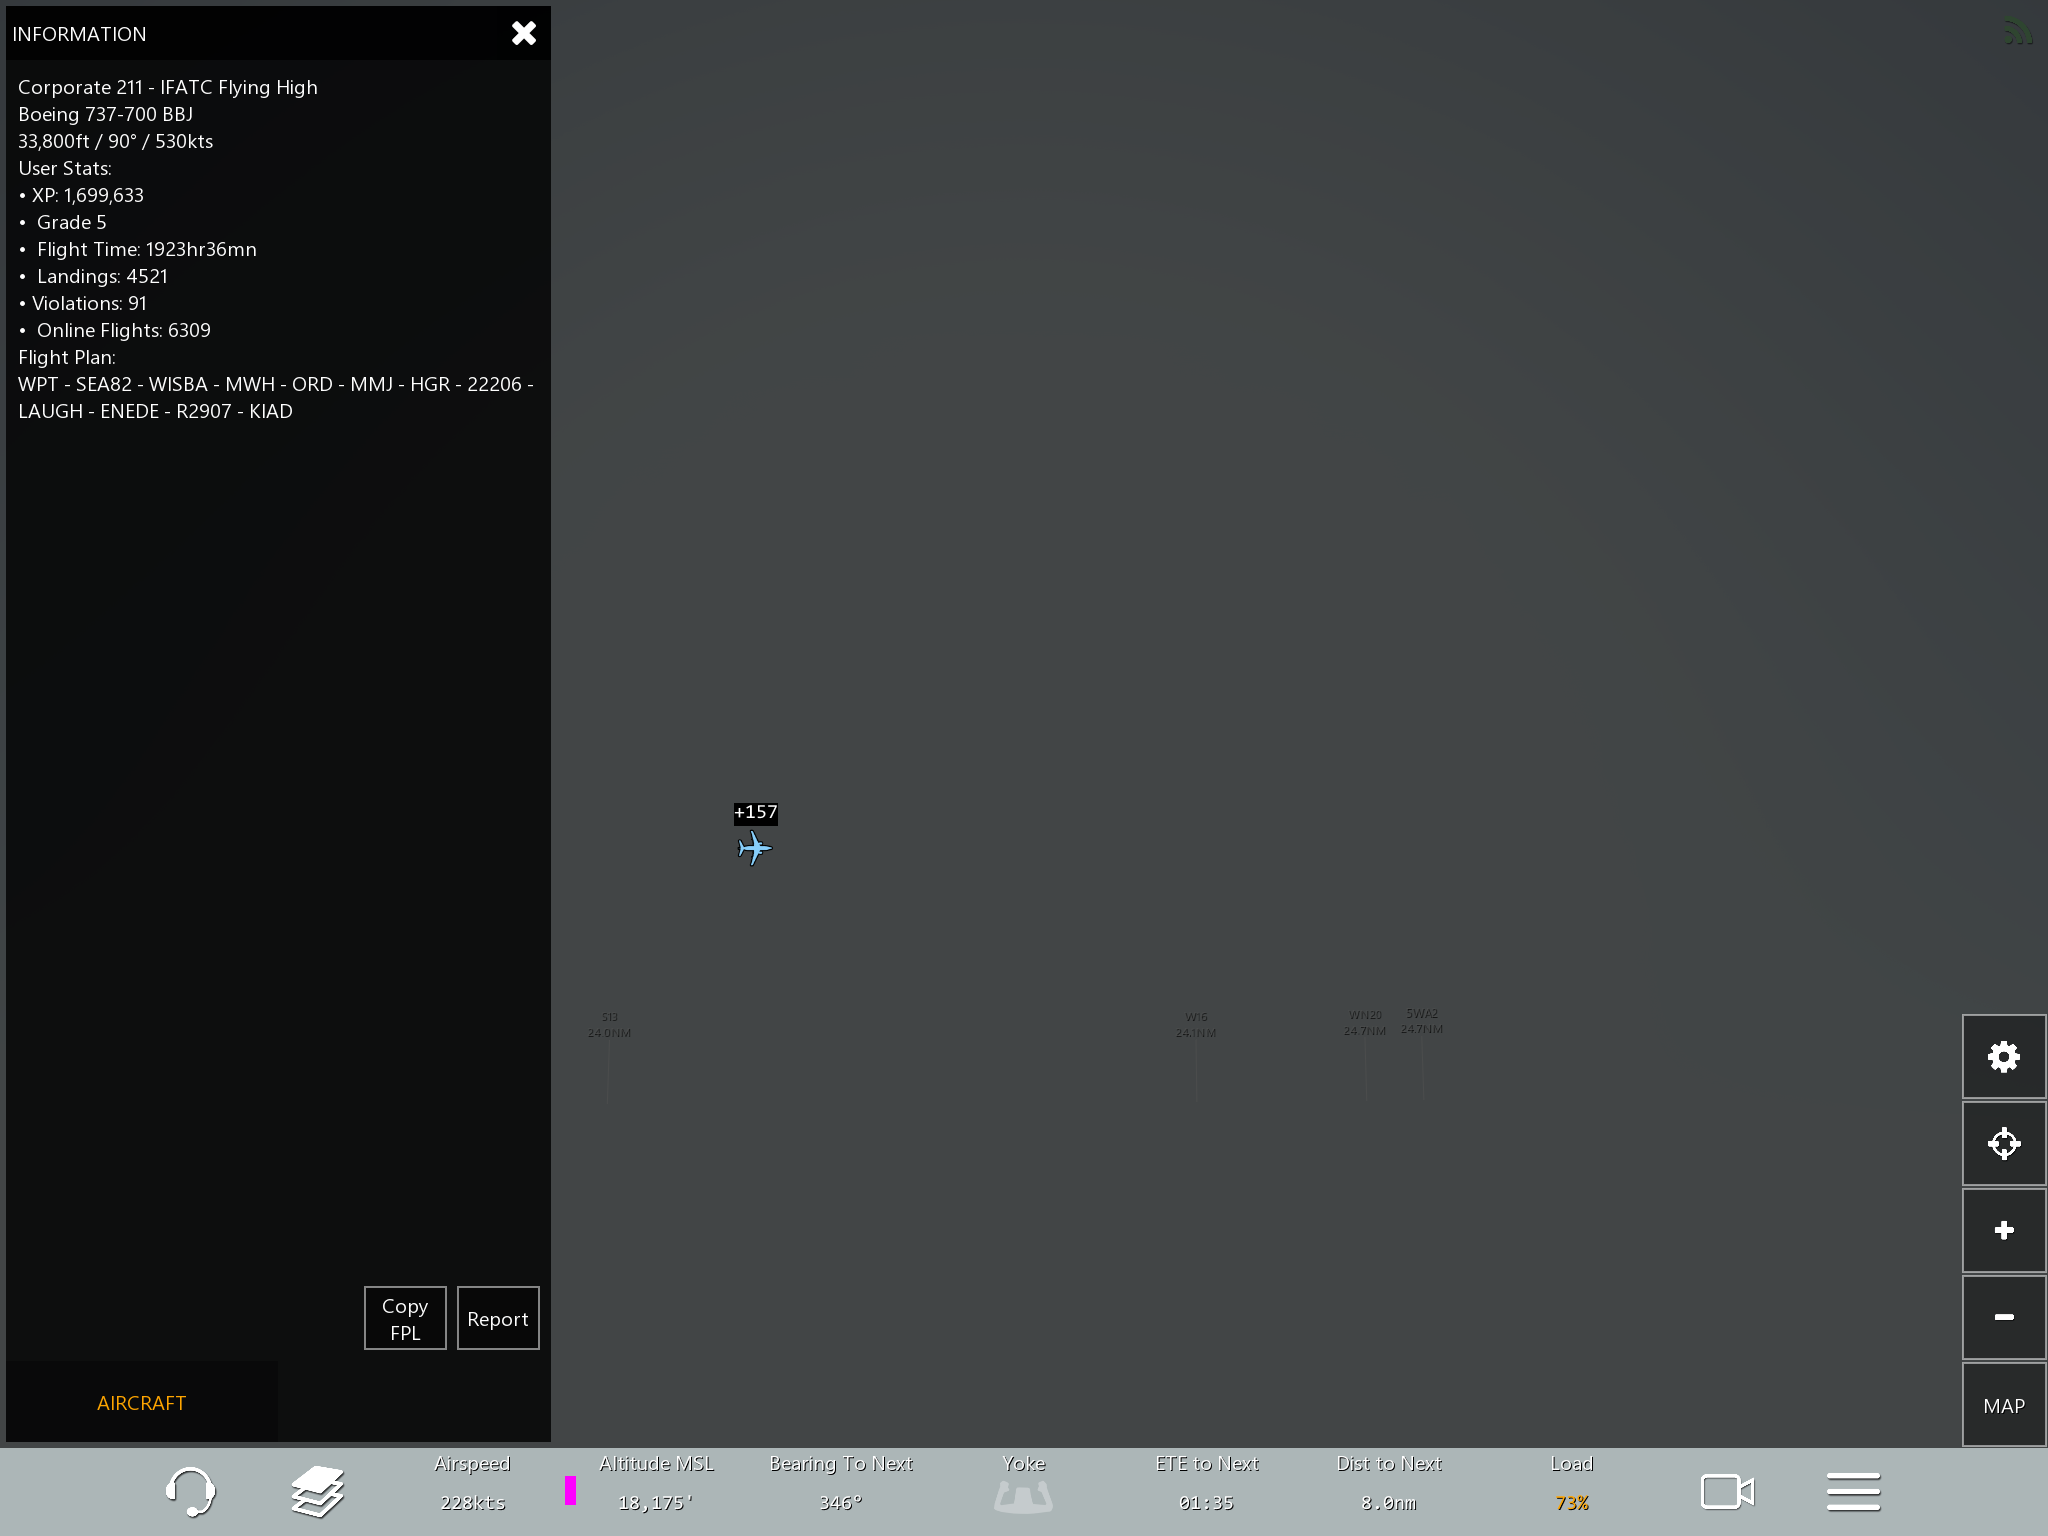Zoom in map with plus button
This screenshot has width=2048, height=1536.
tap(2003, 1230)
